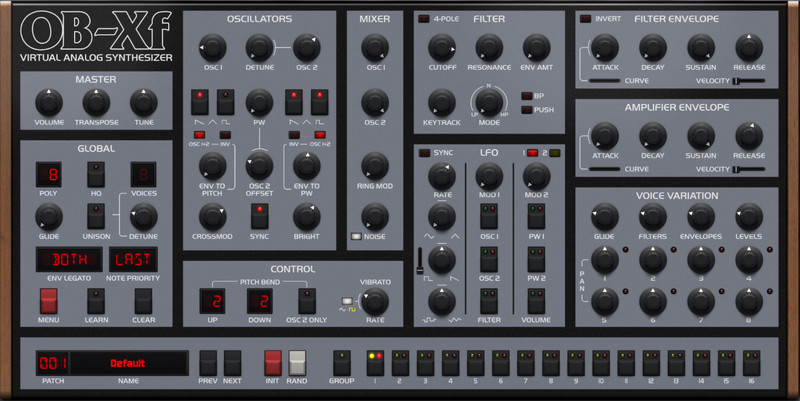
Task: Click the Next patch button
Action: pyautogui.click(x=232, y=363)
